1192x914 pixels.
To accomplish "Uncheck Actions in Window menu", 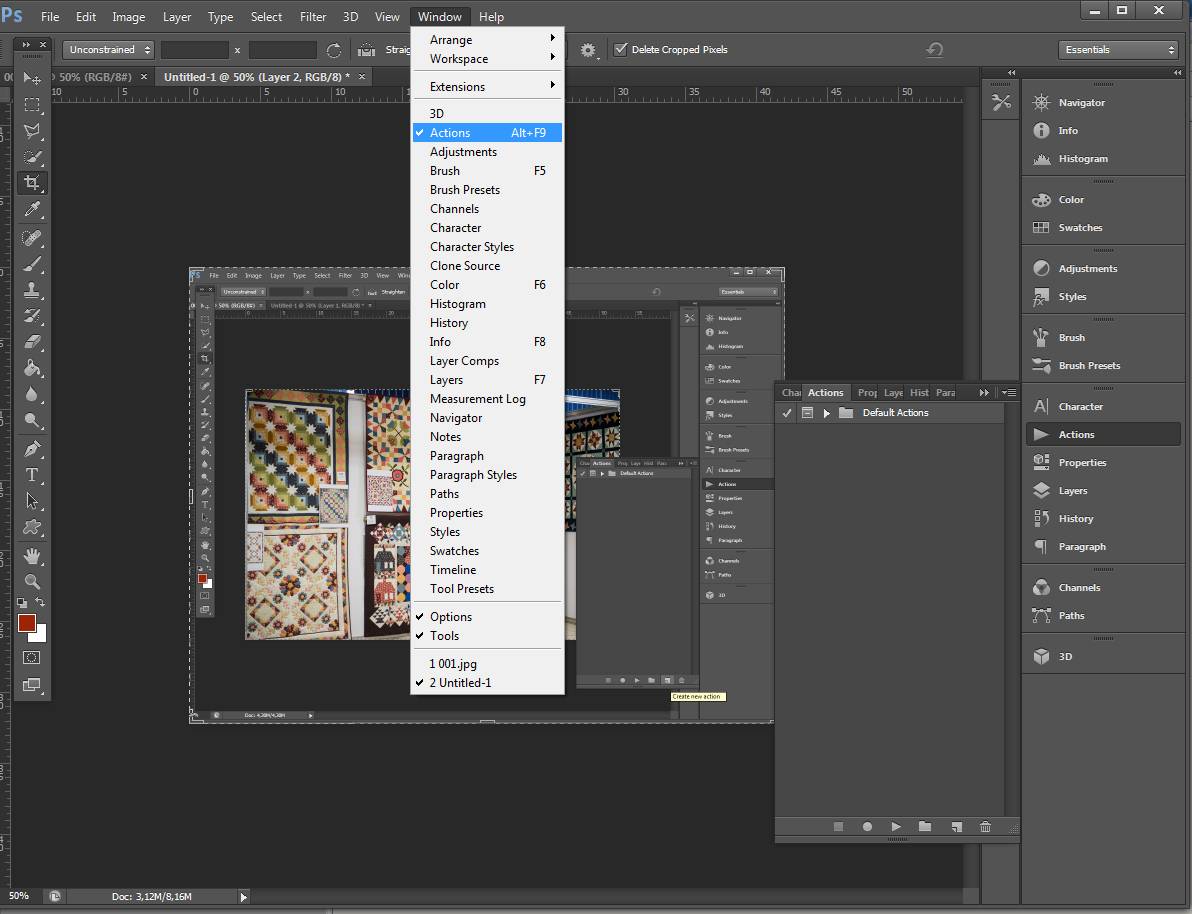I will click(487, 132).
